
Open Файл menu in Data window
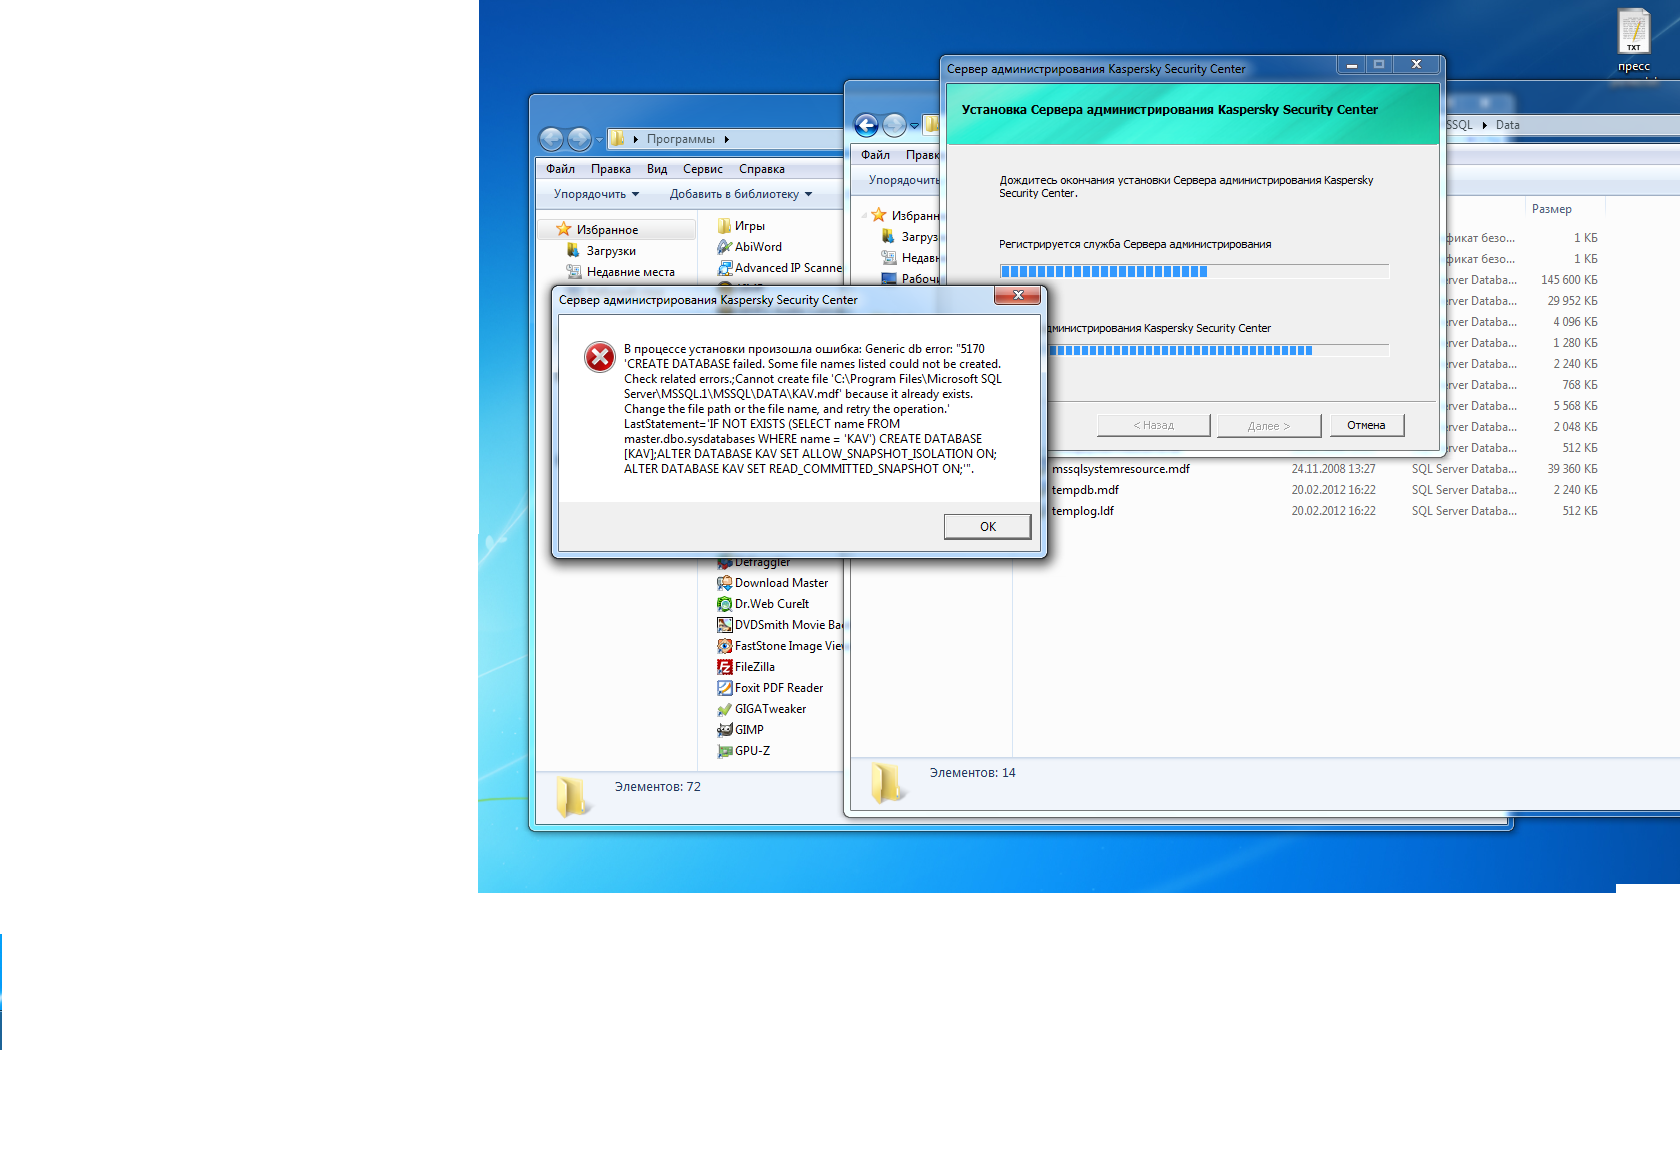(875, 155)
